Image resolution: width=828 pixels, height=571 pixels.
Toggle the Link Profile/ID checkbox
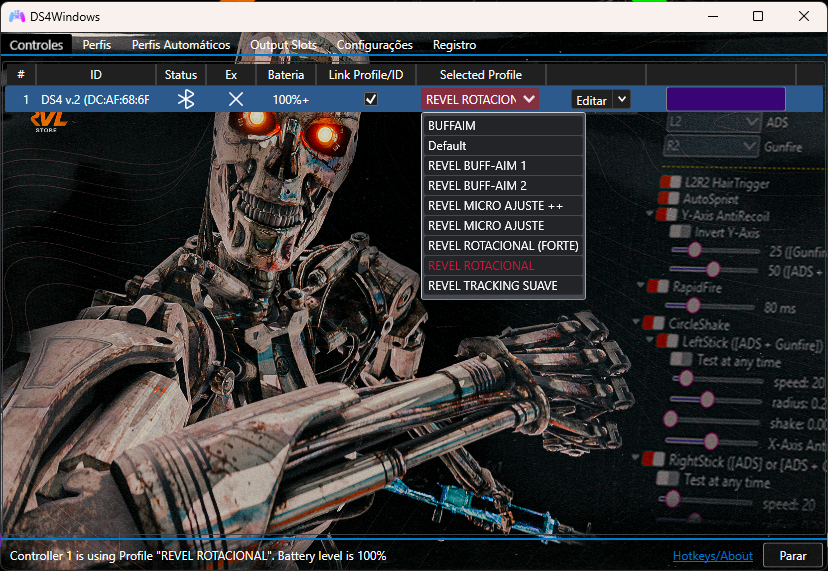pyautogui.click(x=371, y=99)
